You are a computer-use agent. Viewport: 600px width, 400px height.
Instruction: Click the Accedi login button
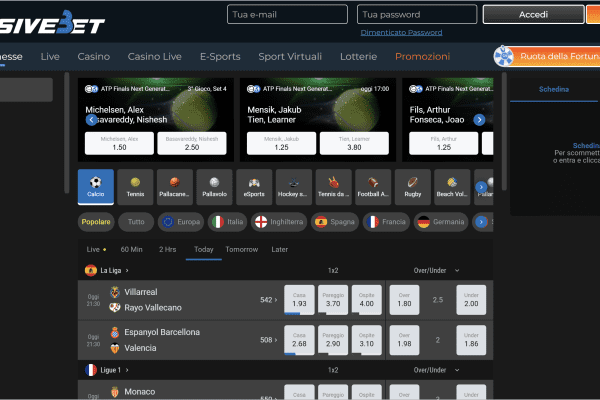click(x=533, y=15)
